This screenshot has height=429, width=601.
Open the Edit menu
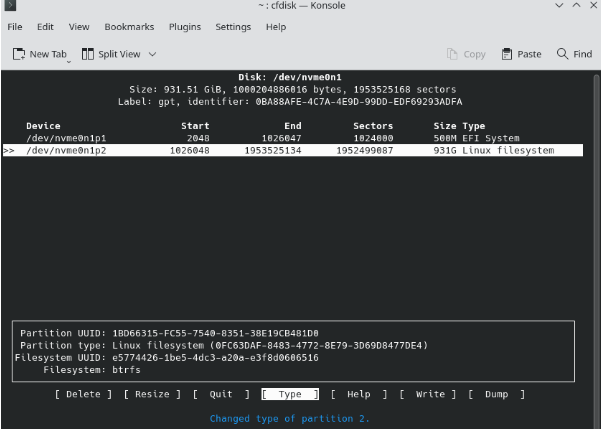pos(45,27)
